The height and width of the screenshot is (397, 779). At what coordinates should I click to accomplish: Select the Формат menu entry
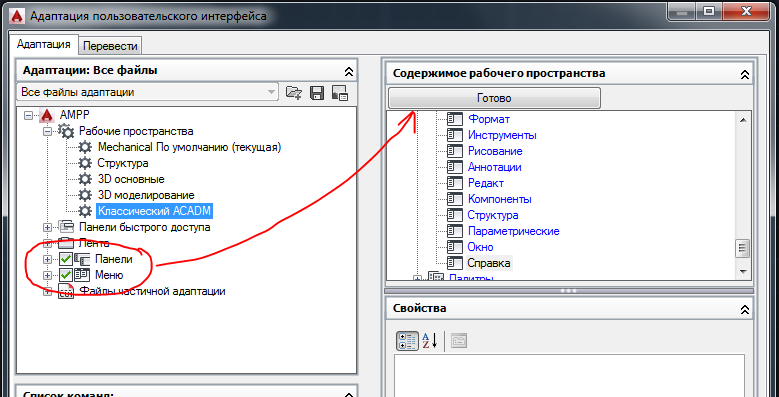click(x=489, y=119)
